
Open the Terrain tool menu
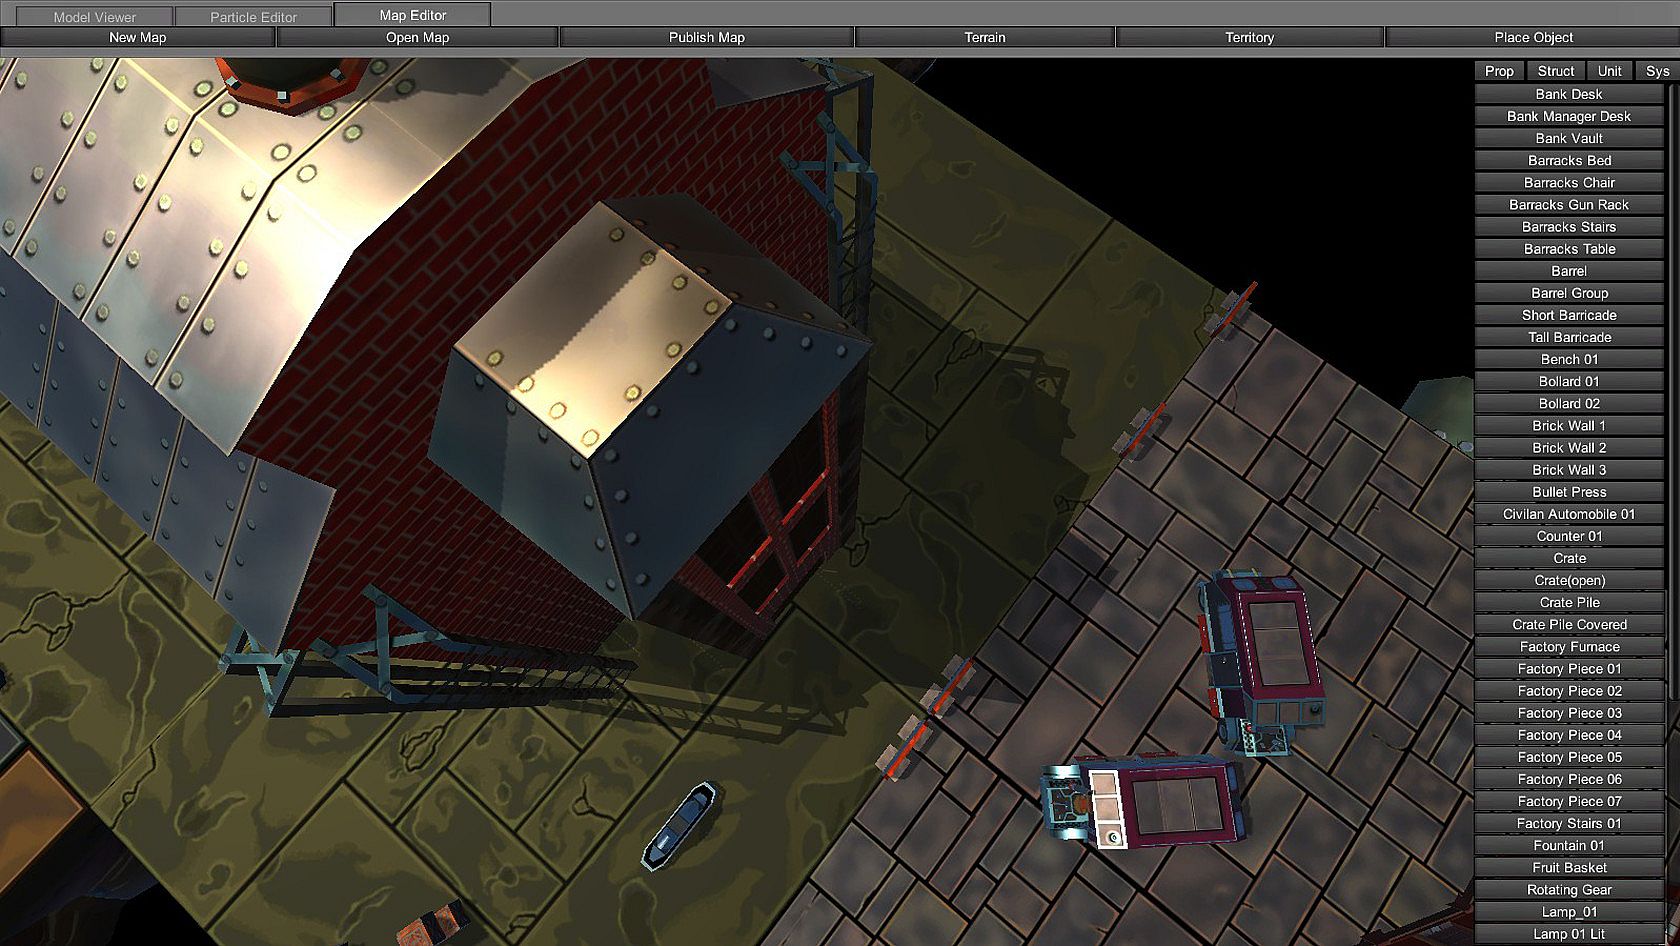click(x=984, y=37)
